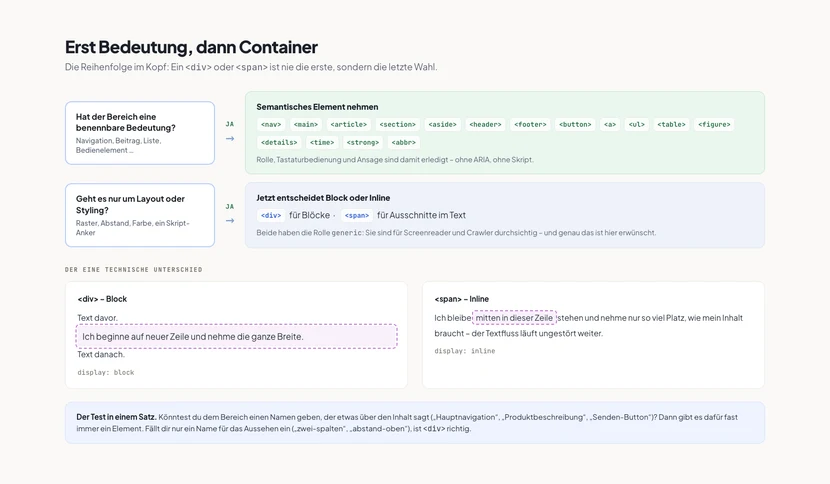Select the <main> tag chip
Viewport: 830px width, 484px height.
click(x=306, y=124)
